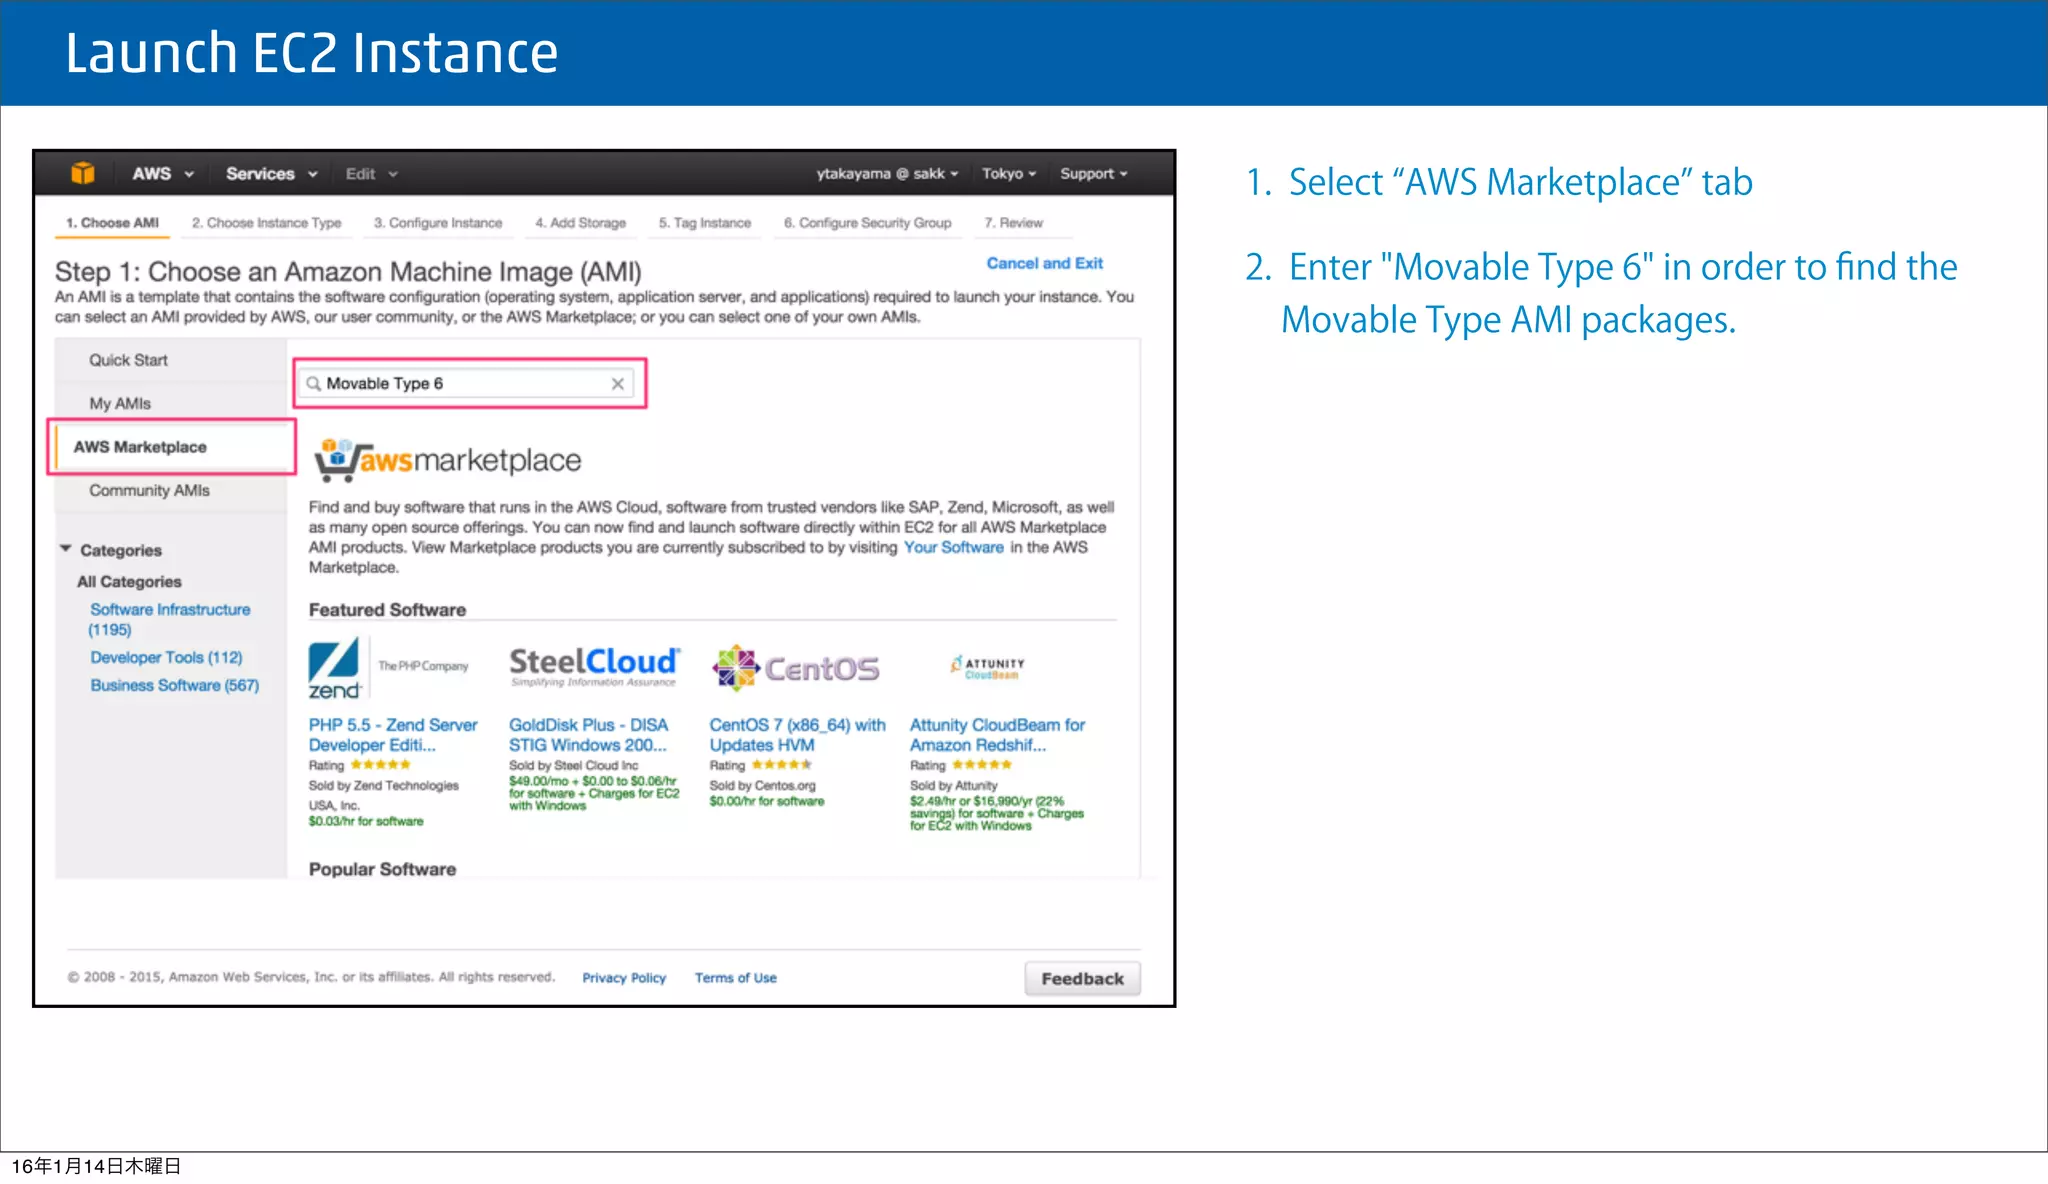The width and height of the screenshot is (2048, 1184).
Task: Click the Sold by Centos.org text
Action: click(762, 786)
